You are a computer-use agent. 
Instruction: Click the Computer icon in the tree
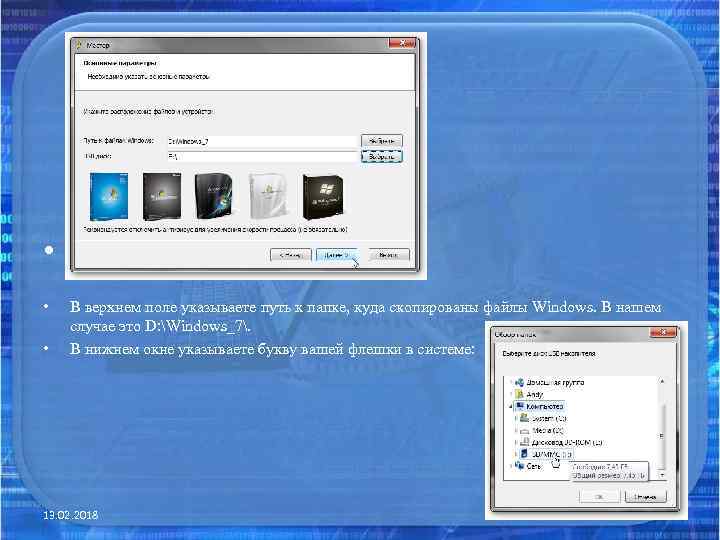(x=520, y=406)
